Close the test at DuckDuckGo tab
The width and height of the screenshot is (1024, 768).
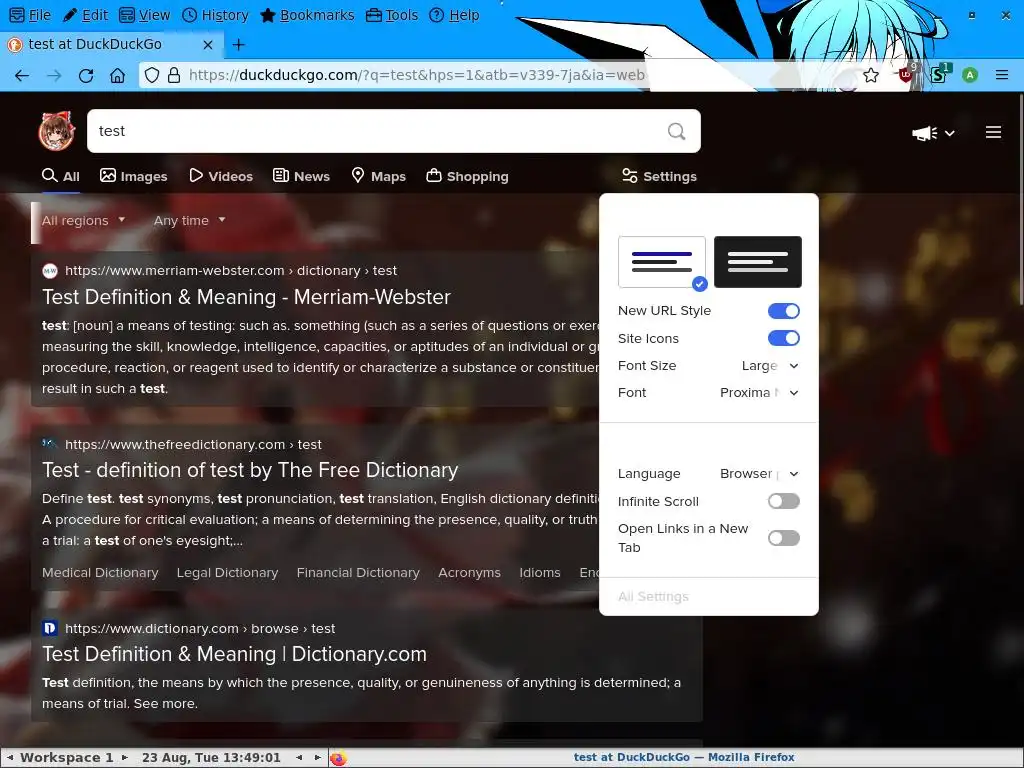208,44
